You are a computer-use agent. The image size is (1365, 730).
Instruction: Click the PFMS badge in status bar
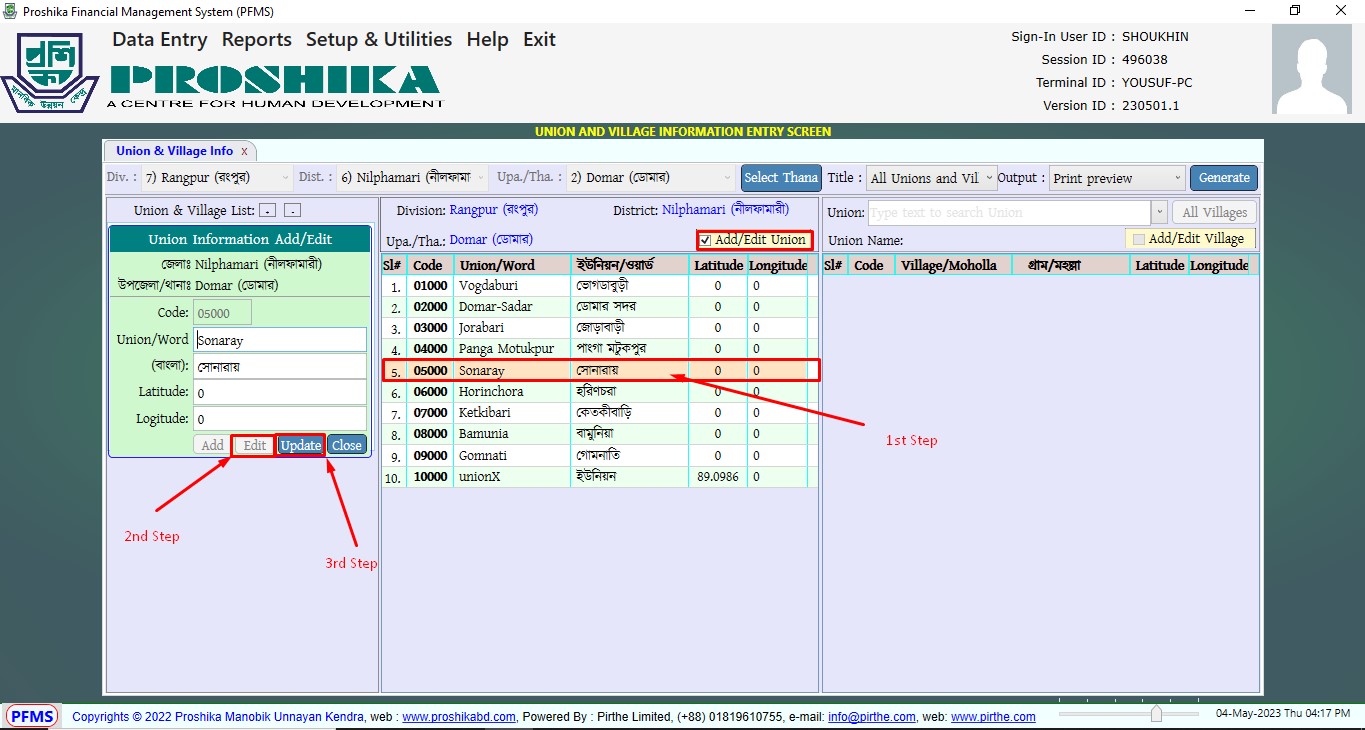point(33,716)
